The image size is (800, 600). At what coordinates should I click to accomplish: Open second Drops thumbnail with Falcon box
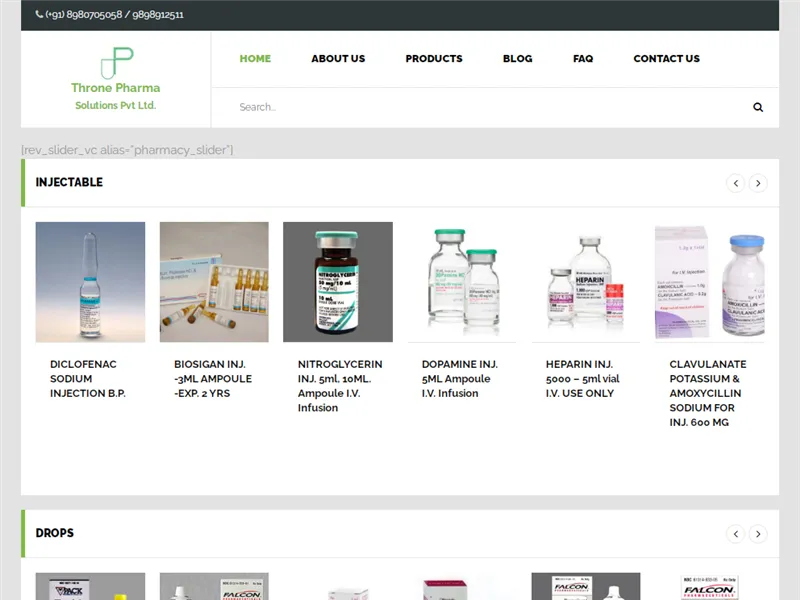pyautogui.click(x=214, y=586)
